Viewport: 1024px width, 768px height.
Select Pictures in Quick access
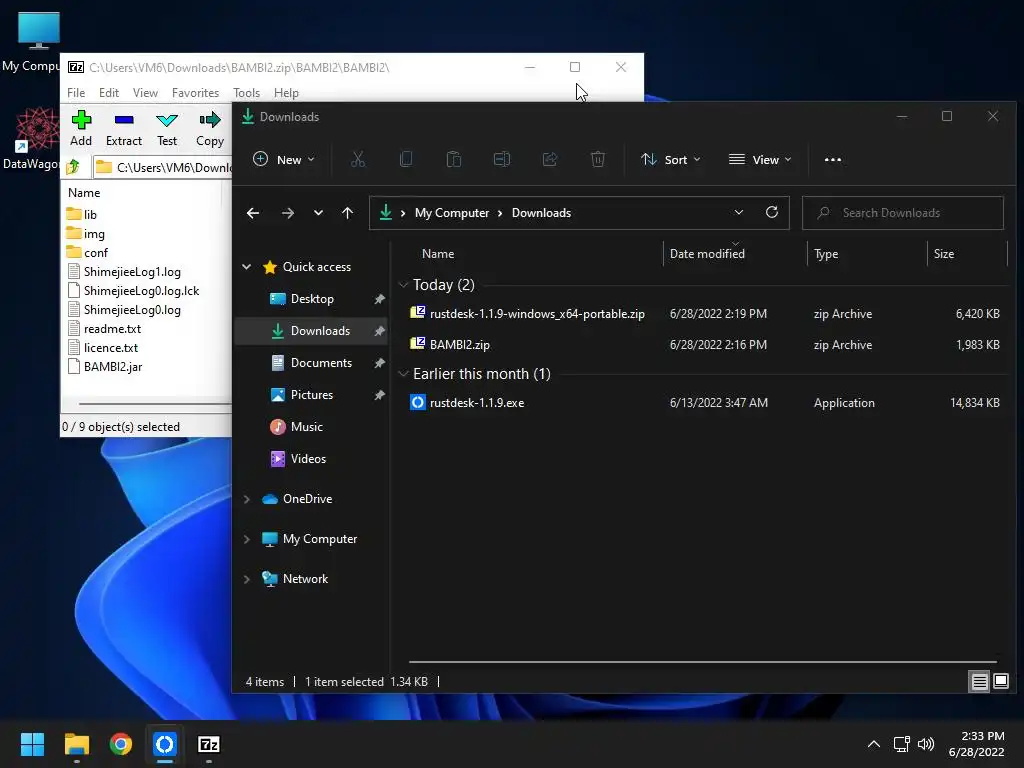tap(312, 395)
